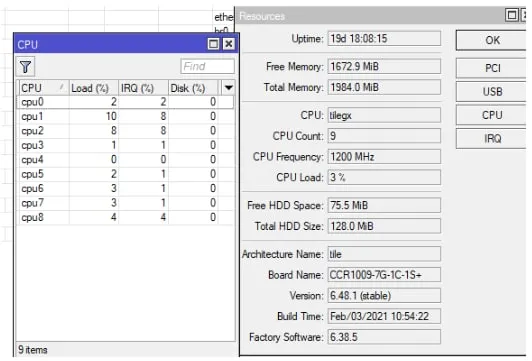Click the Architecture Name tile field
Image resolution: width=532 pixels, height=361 pixels.
384,254
